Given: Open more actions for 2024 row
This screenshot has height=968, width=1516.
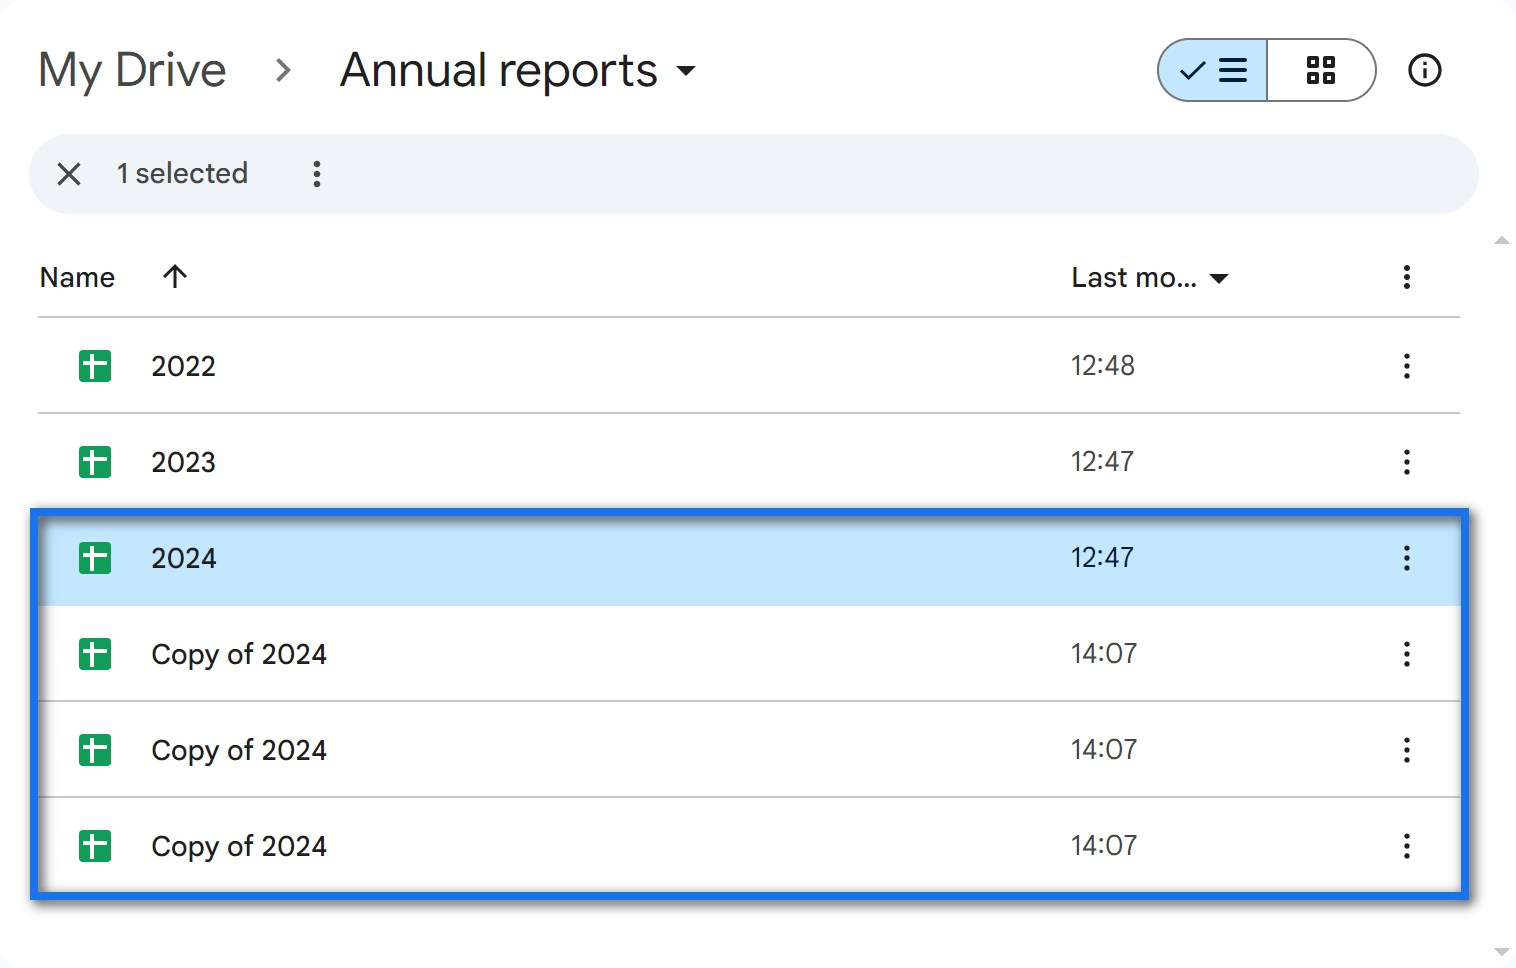Looking at the screenshot, I should click(1407, 558).
